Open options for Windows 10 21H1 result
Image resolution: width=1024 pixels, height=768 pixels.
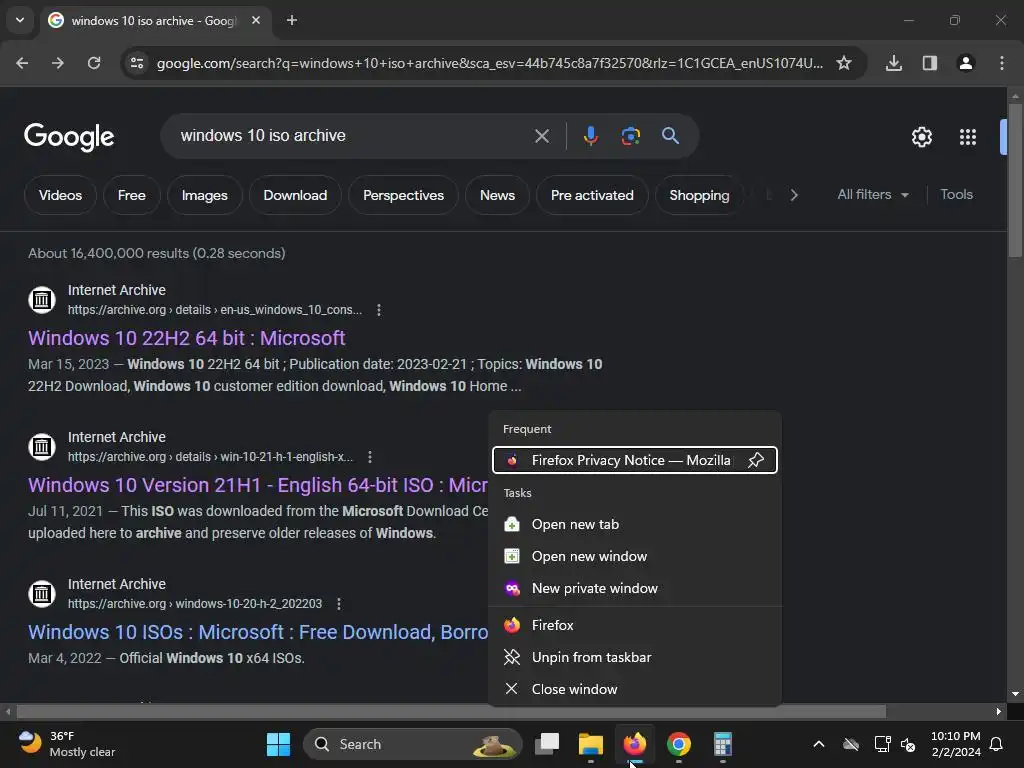coord(370,457)
